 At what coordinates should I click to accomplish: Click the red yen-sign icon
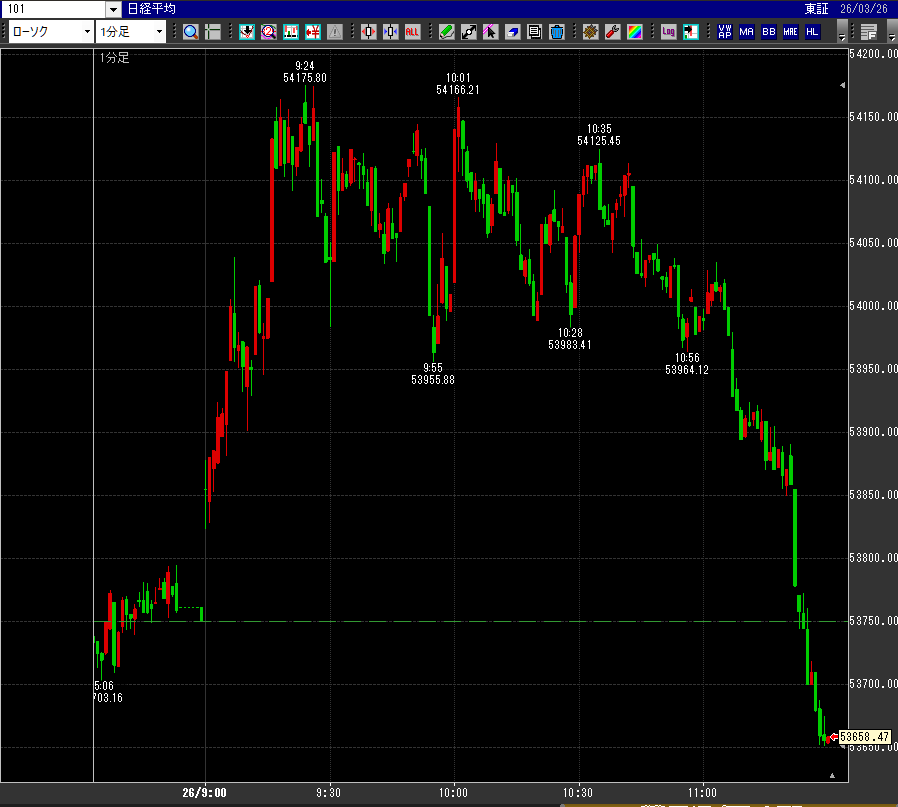[313, 32]
